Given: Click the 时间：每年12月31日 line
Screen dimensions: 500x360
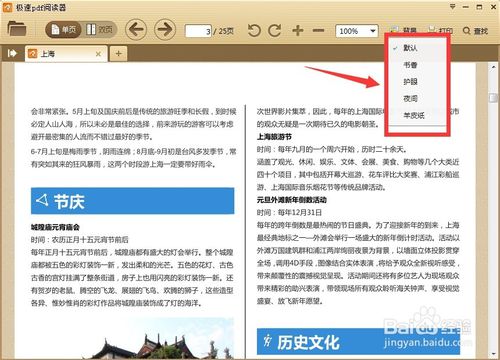Looking at the screenshot, I should [289, 212].
